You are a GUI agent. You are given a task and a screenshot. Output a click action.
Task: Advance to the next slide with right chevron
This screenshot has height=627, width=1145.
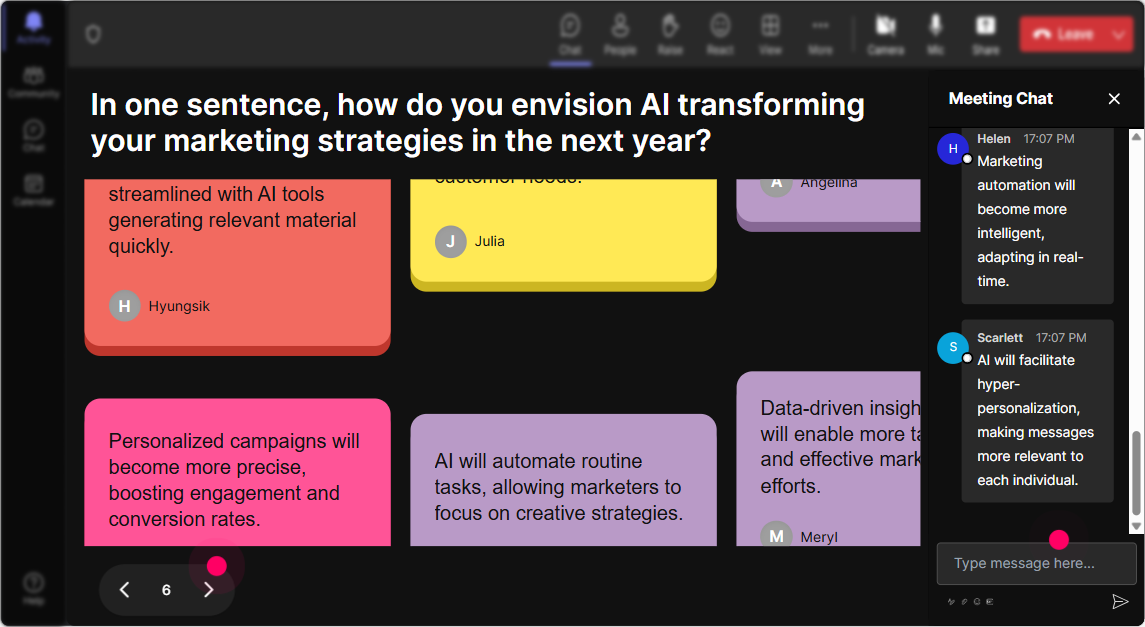coord(209,590)
